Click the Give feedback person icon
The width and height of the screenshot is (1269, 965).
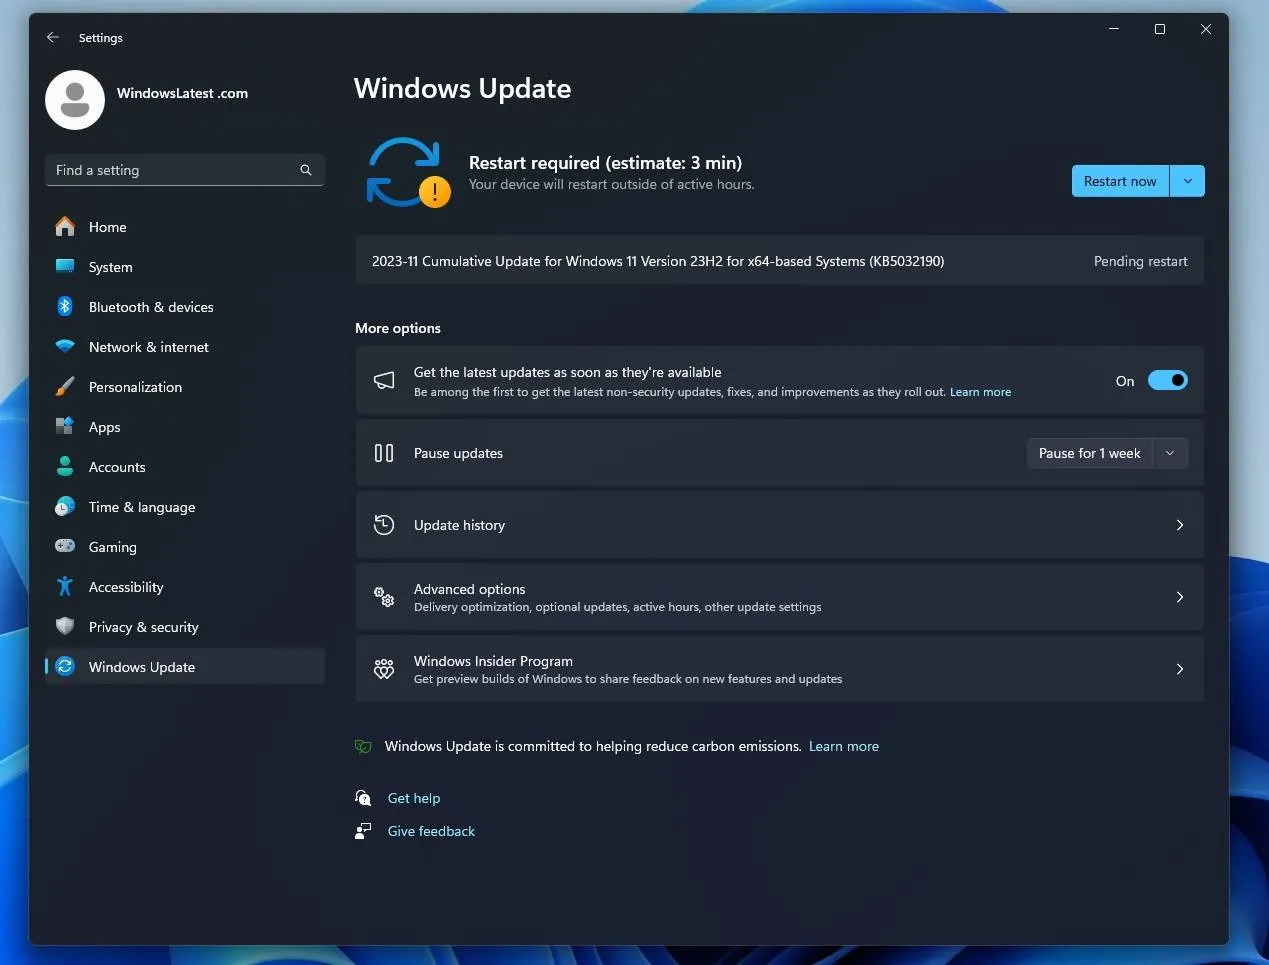tap(363, 831)
